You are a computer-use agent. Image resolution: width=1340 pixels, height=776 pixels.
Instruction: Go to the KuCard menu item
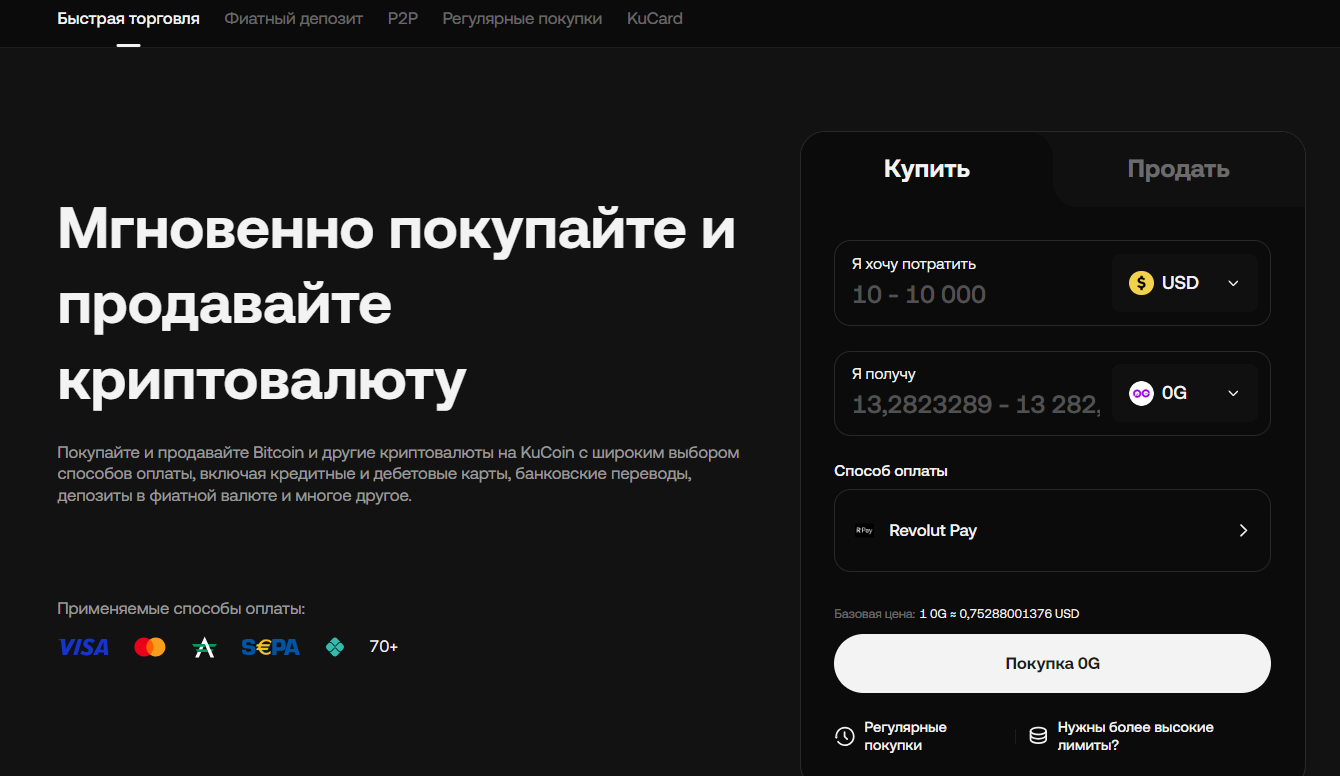pos(655,17)
